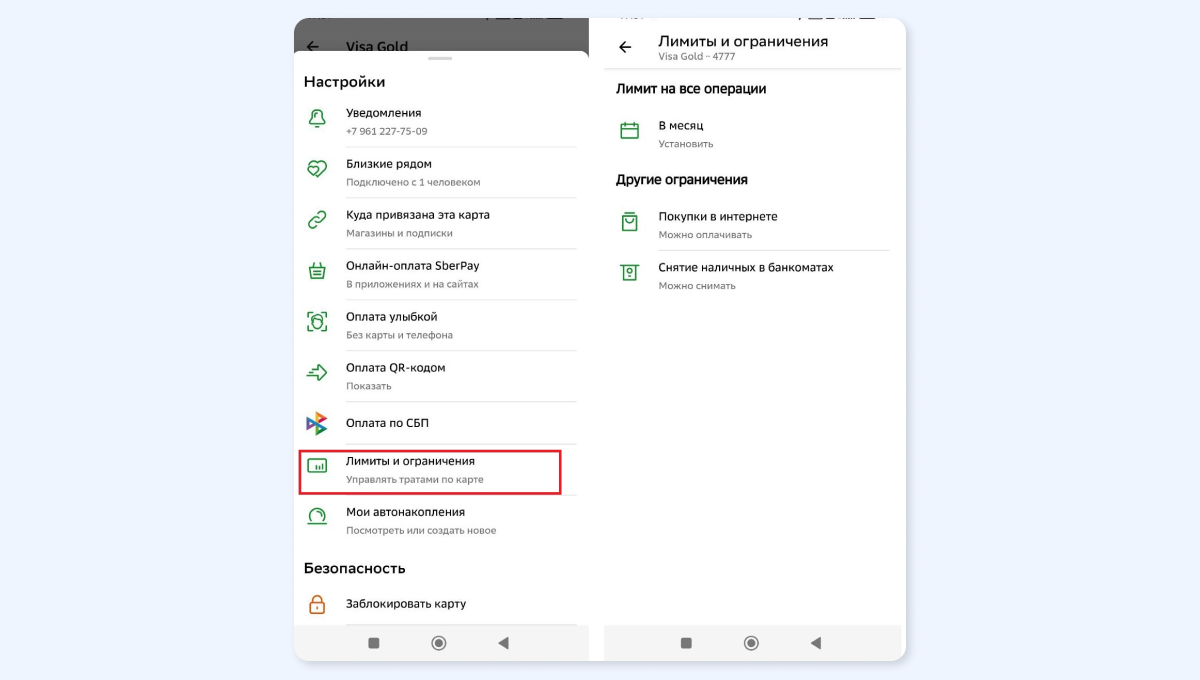
Task: Go back from Лимиты и ограничения screen
Action: click(626, 47)
